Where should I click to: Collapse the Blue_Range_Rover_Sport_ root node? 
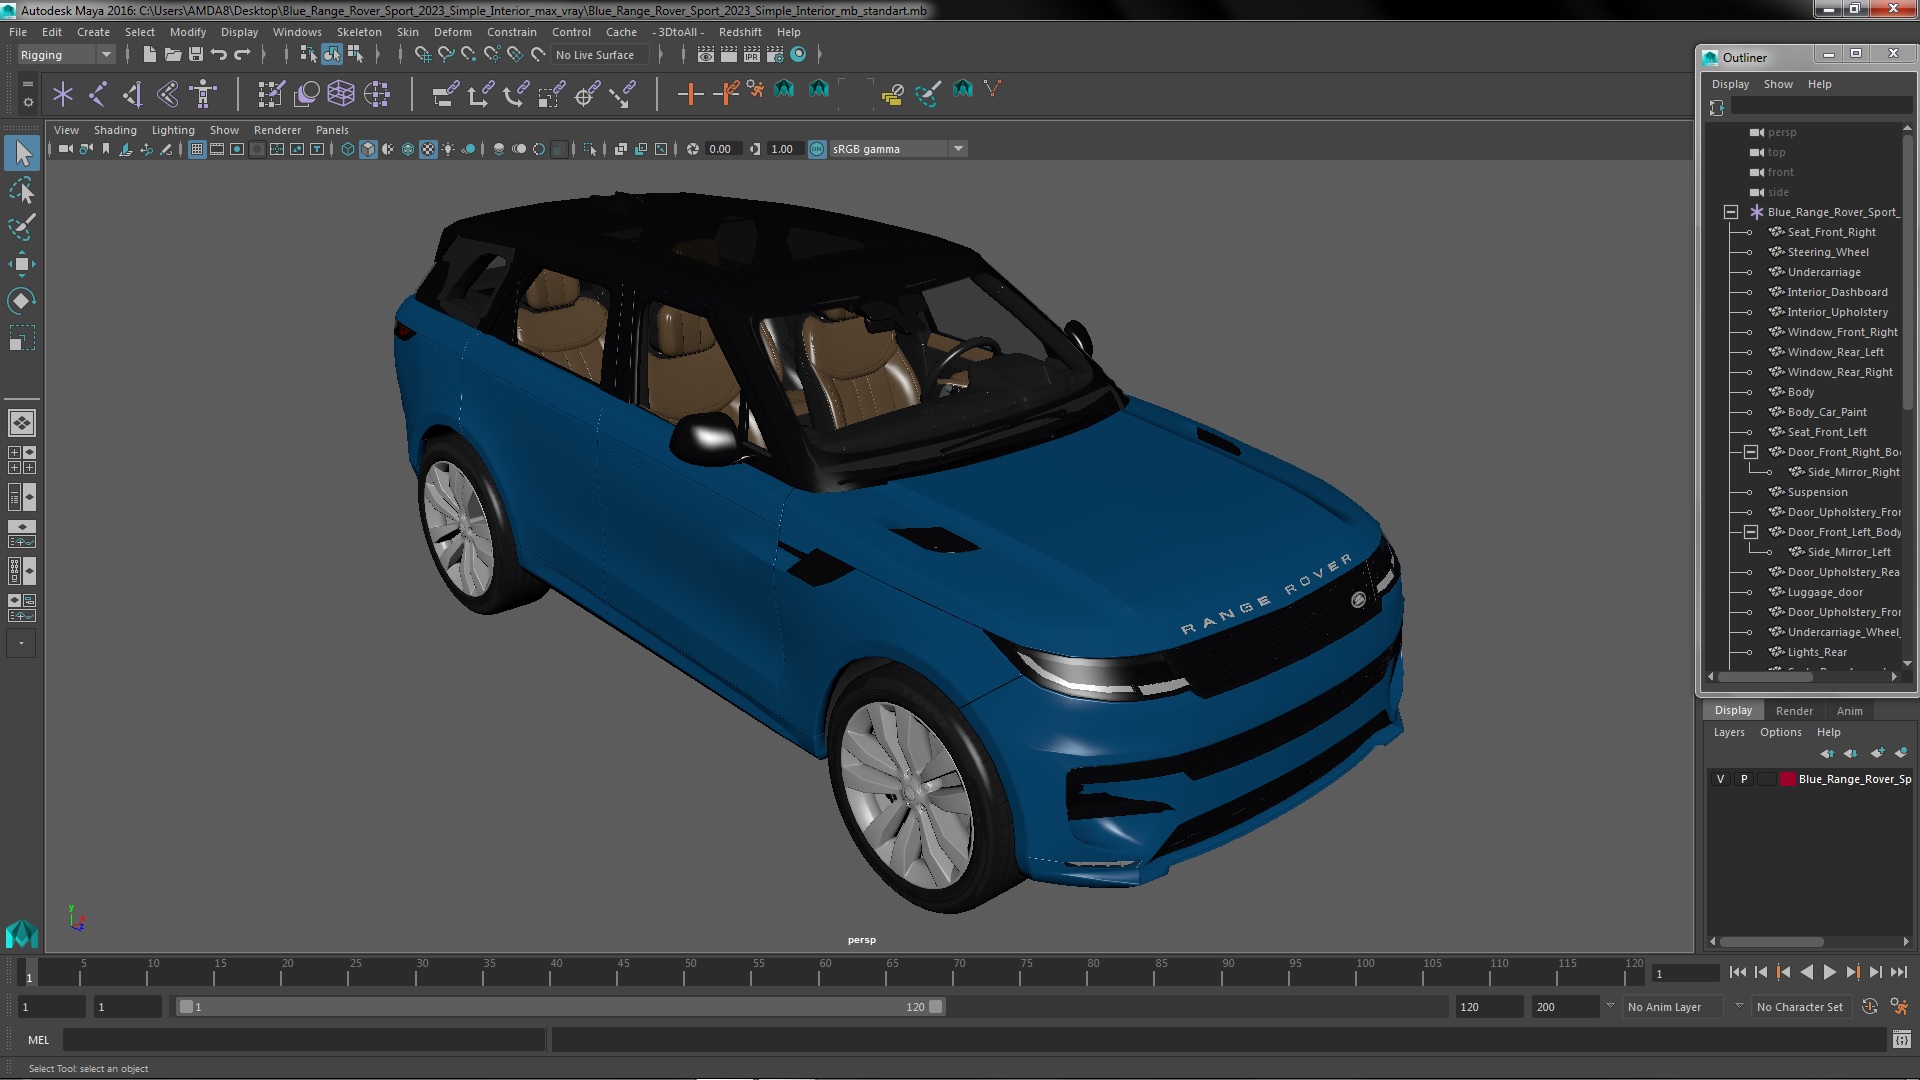point(1731,212)
